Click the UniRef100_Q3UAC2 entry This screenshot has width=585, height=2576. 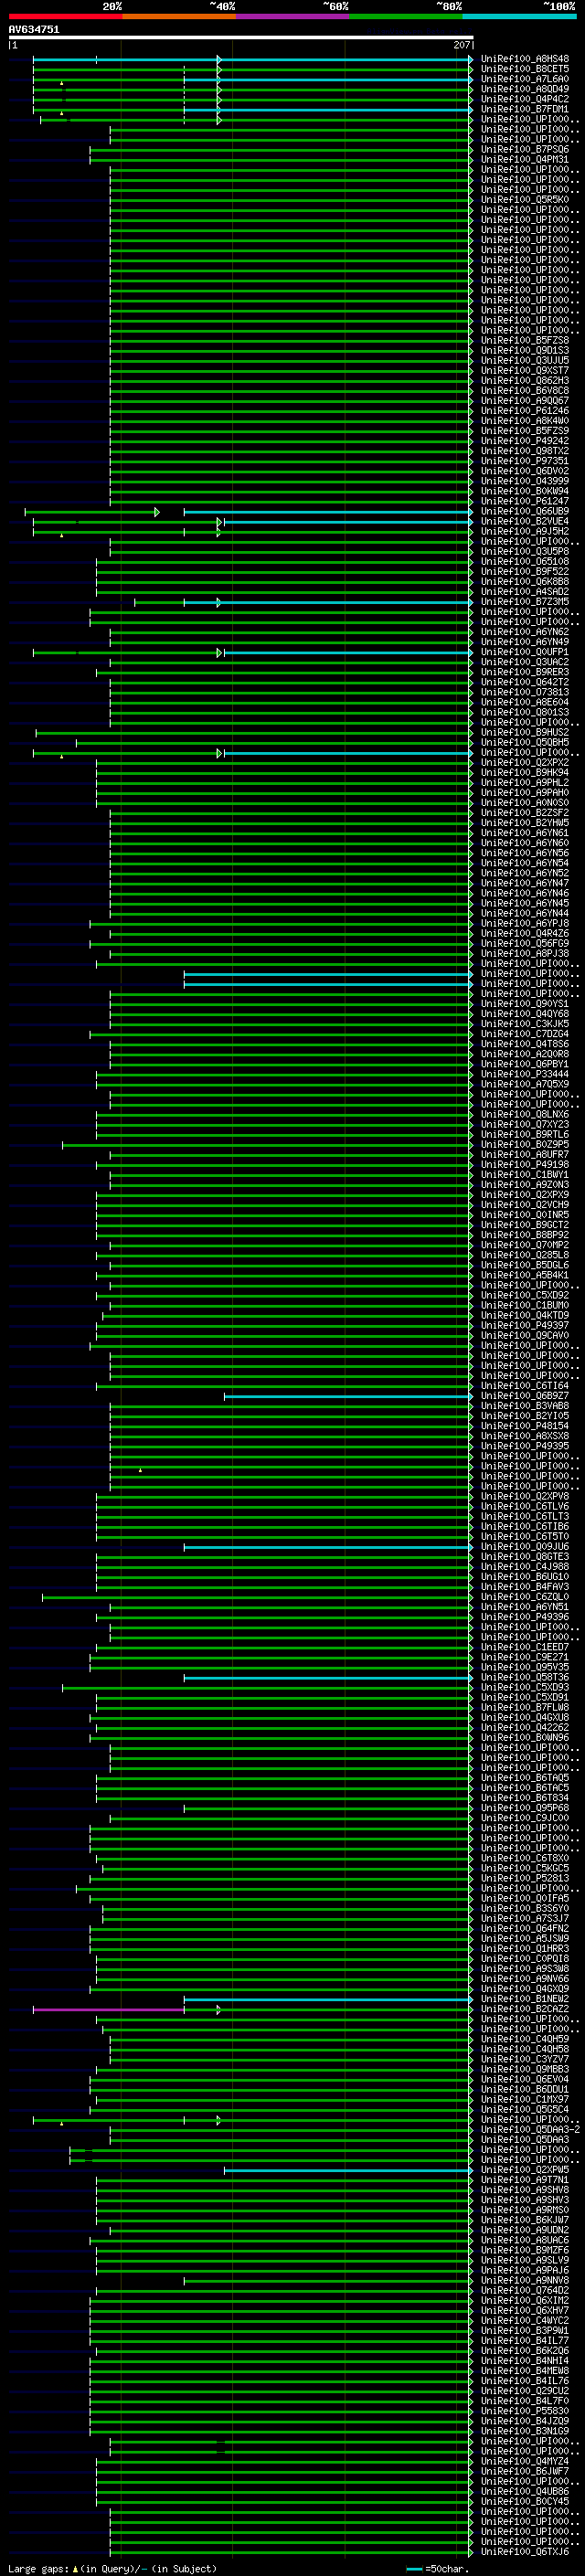coord(525,662)
